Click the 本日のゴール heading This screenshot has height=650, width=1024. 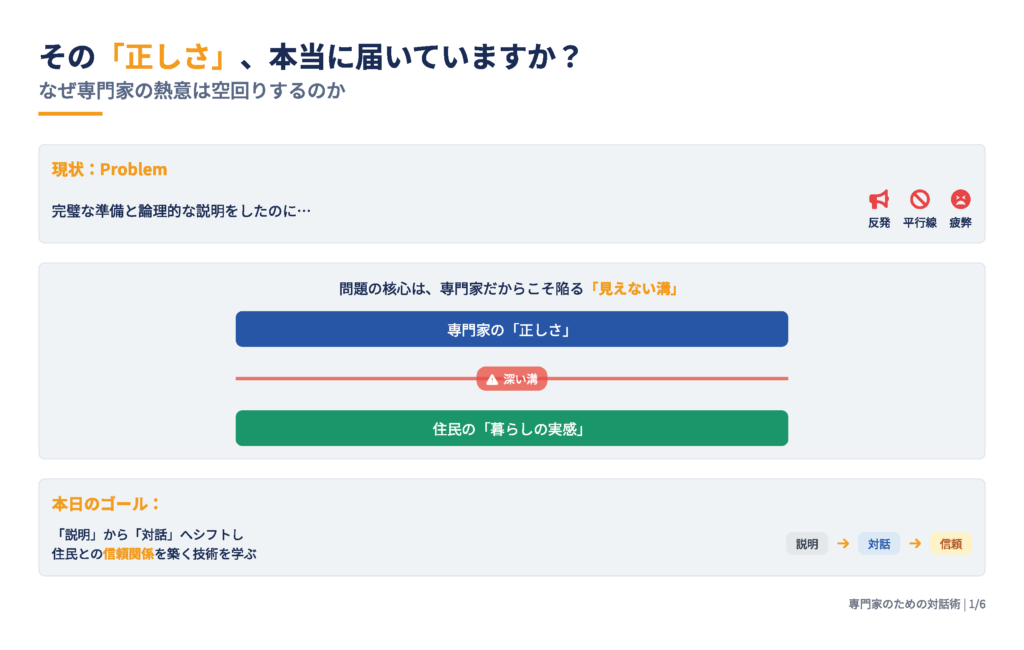pos(106,504)
